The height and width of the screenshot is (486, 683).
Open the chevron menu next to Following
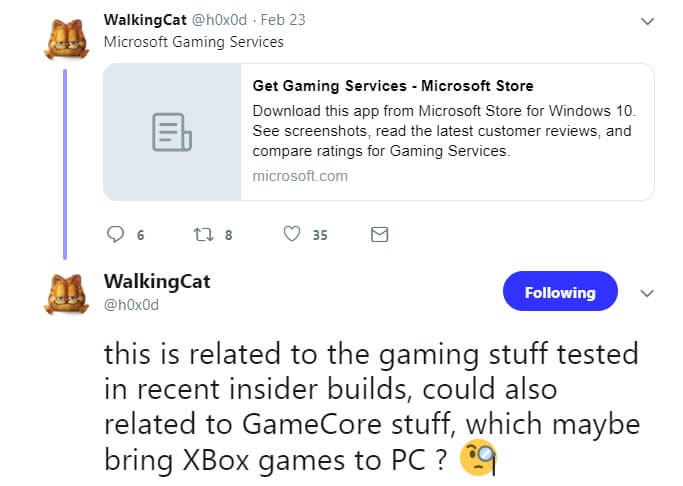(x=647, y=293)
